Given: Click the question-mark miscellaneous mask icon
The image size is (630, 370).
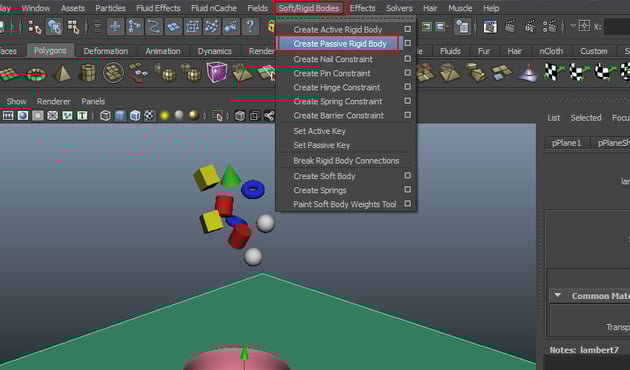Looking at the screenshot, I should coord(250,27).
